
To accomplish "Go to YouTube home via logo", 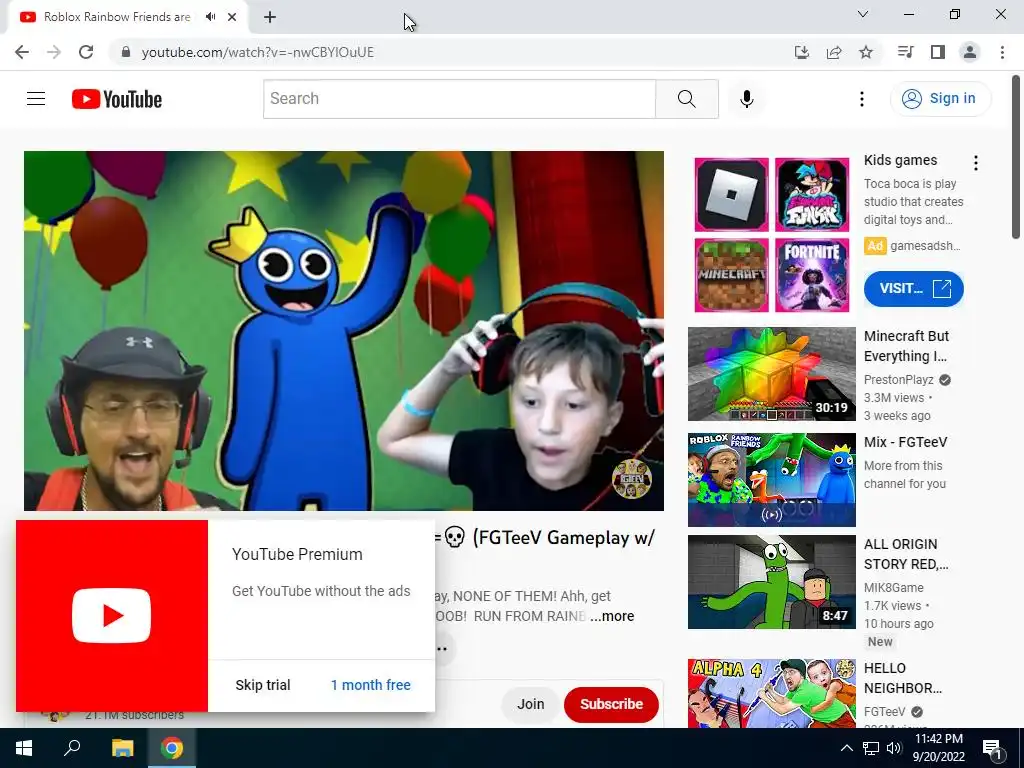I will [x=117, y=99].
